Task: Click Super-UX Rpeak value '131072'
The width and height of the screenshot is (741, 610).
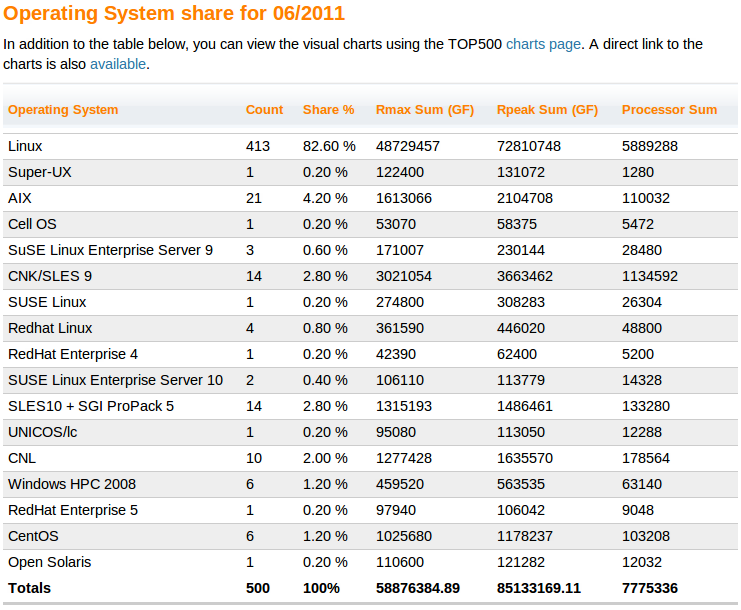Action: point(520,172)
